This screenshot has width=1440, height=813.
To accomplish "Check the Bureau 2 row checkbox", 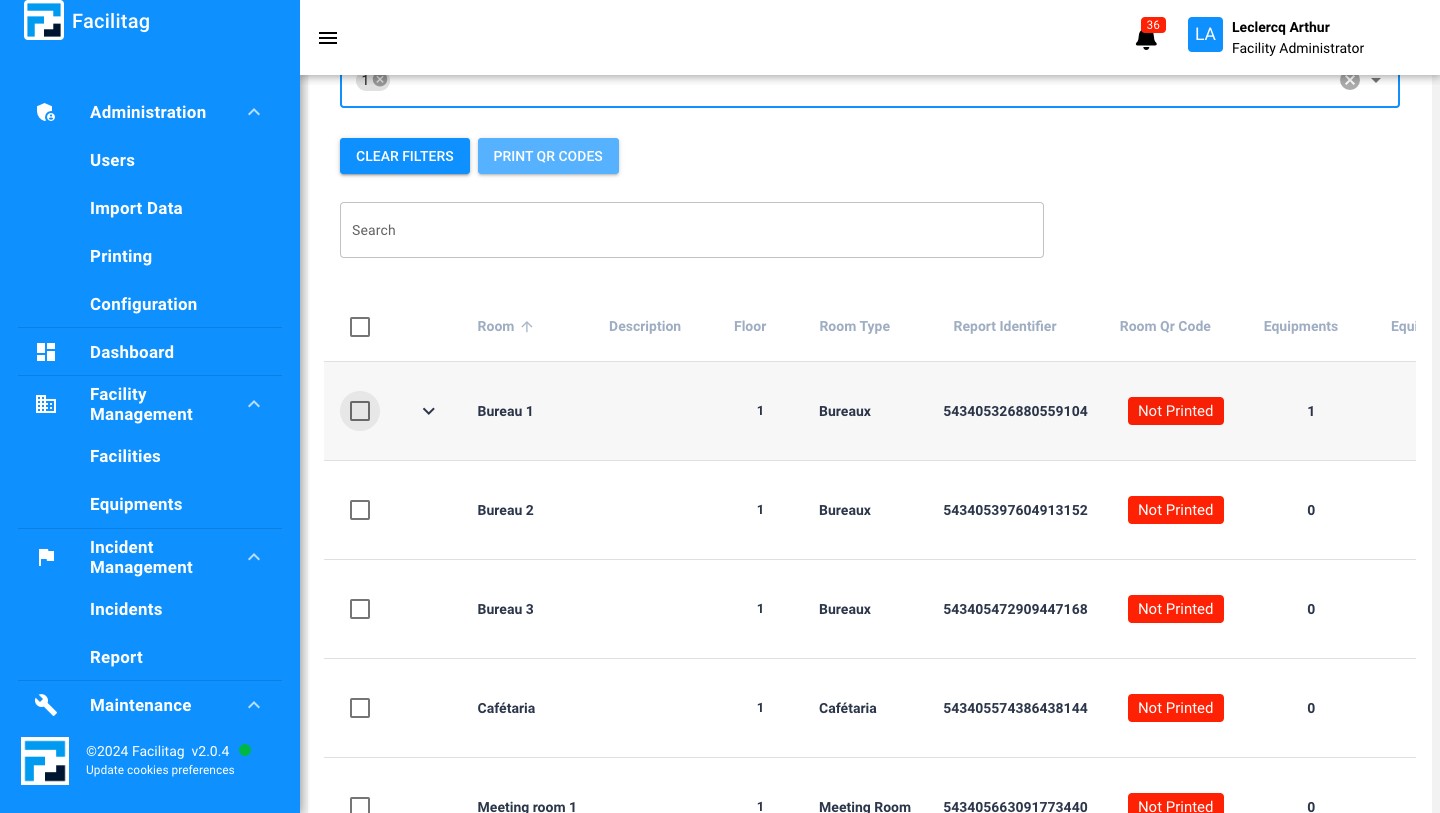I will pyautogui.click(x=360, y=510).
